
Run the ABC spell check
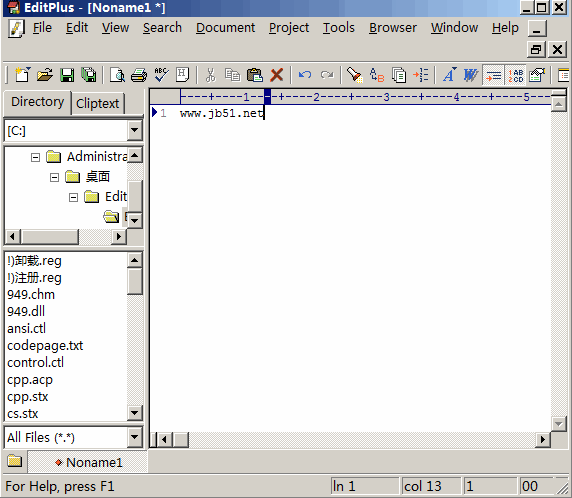click(161, 75)
